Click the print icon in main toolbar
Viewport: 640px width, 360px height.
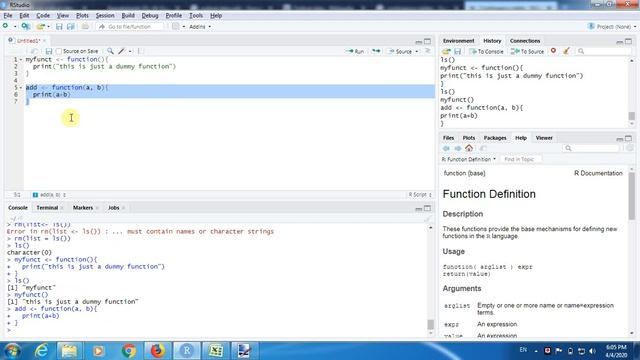point(85,27)
